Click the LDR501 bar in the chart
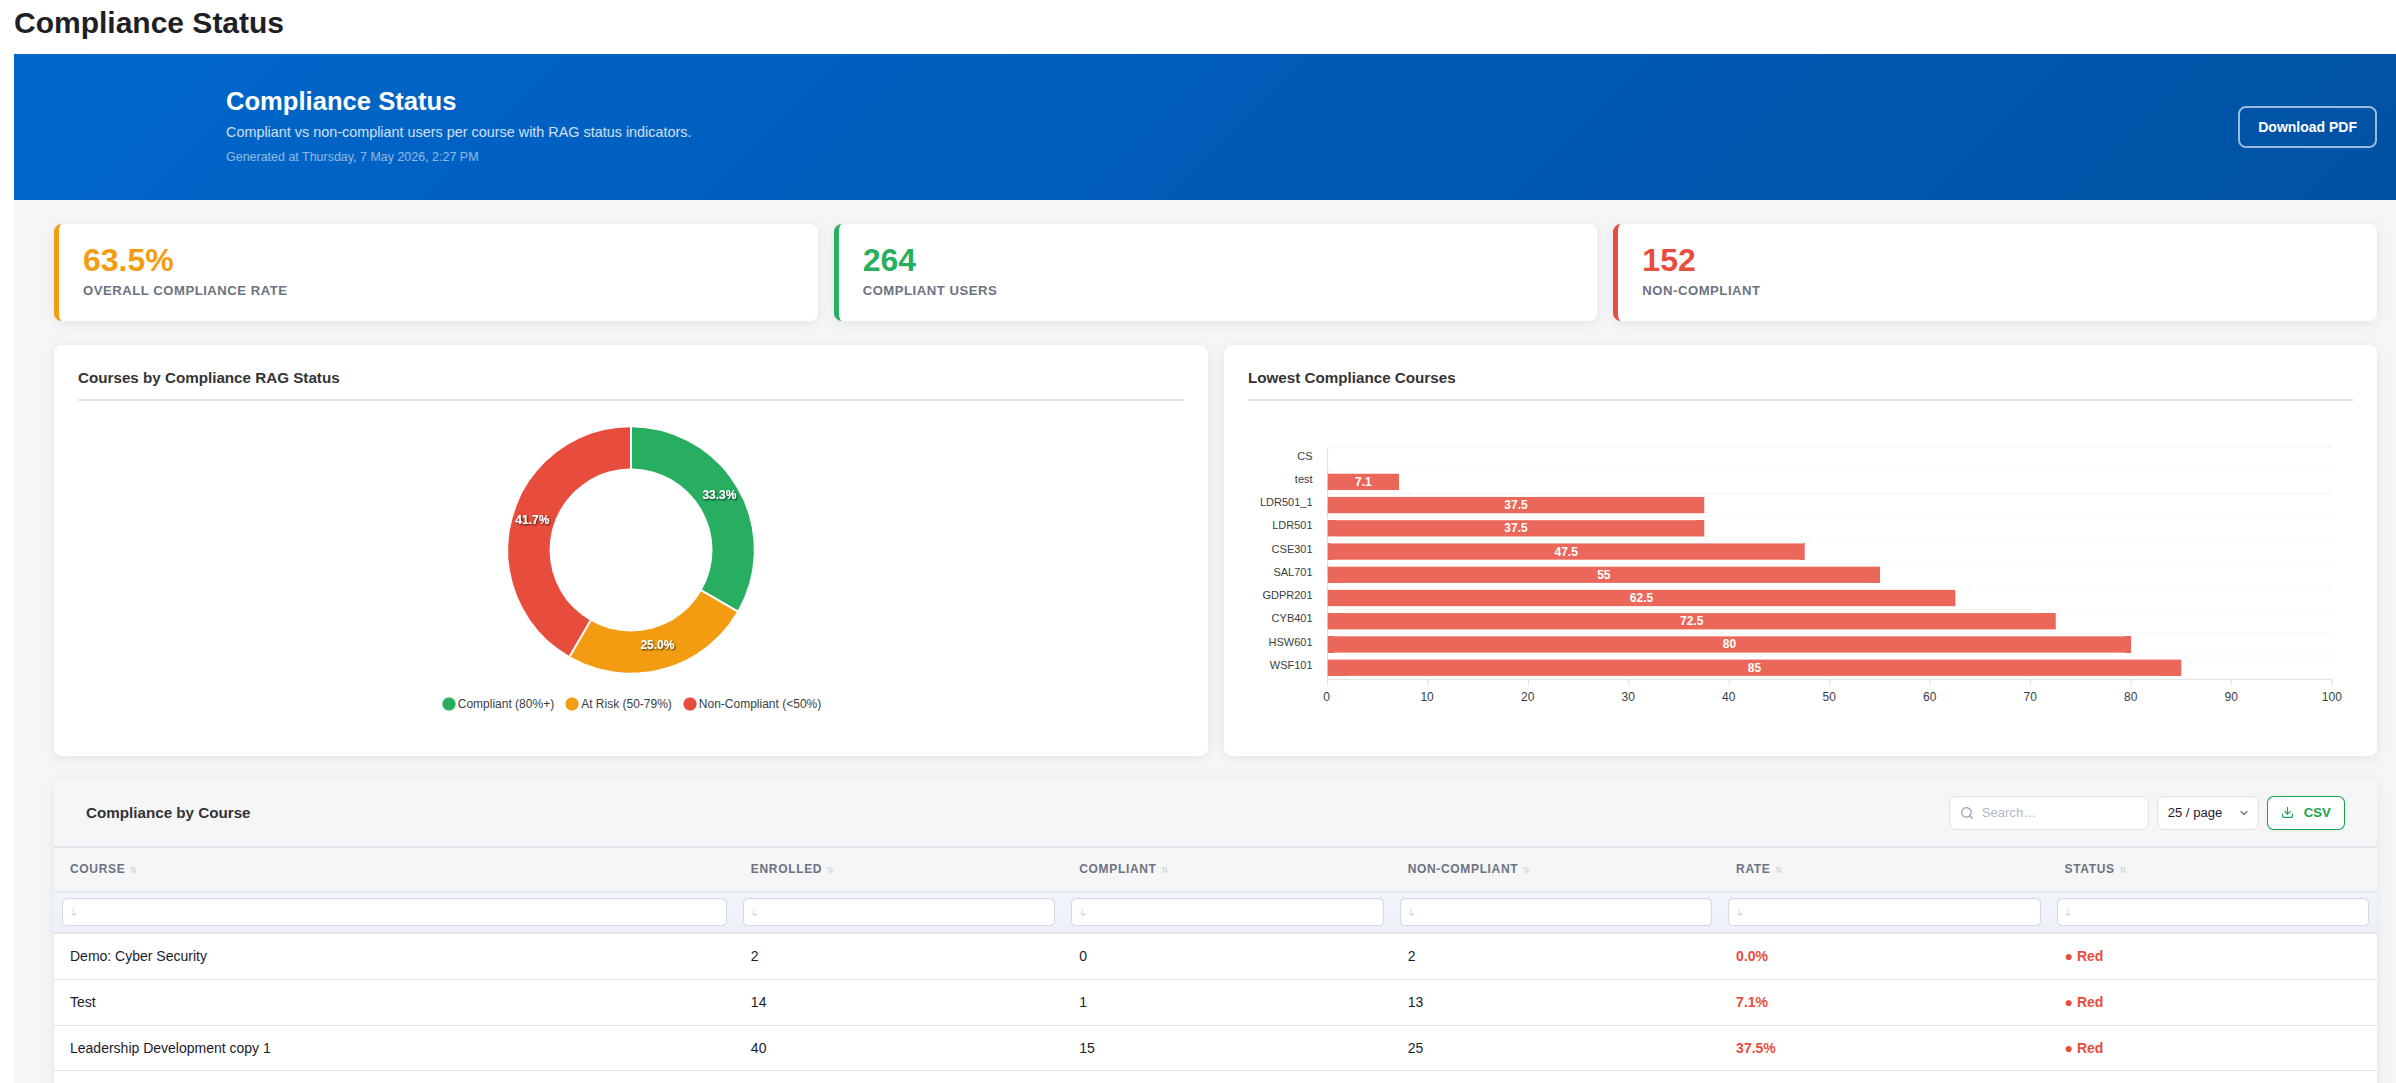Image resolution: width=2396 pixels, height=1083 pixels. [1515, 528]
